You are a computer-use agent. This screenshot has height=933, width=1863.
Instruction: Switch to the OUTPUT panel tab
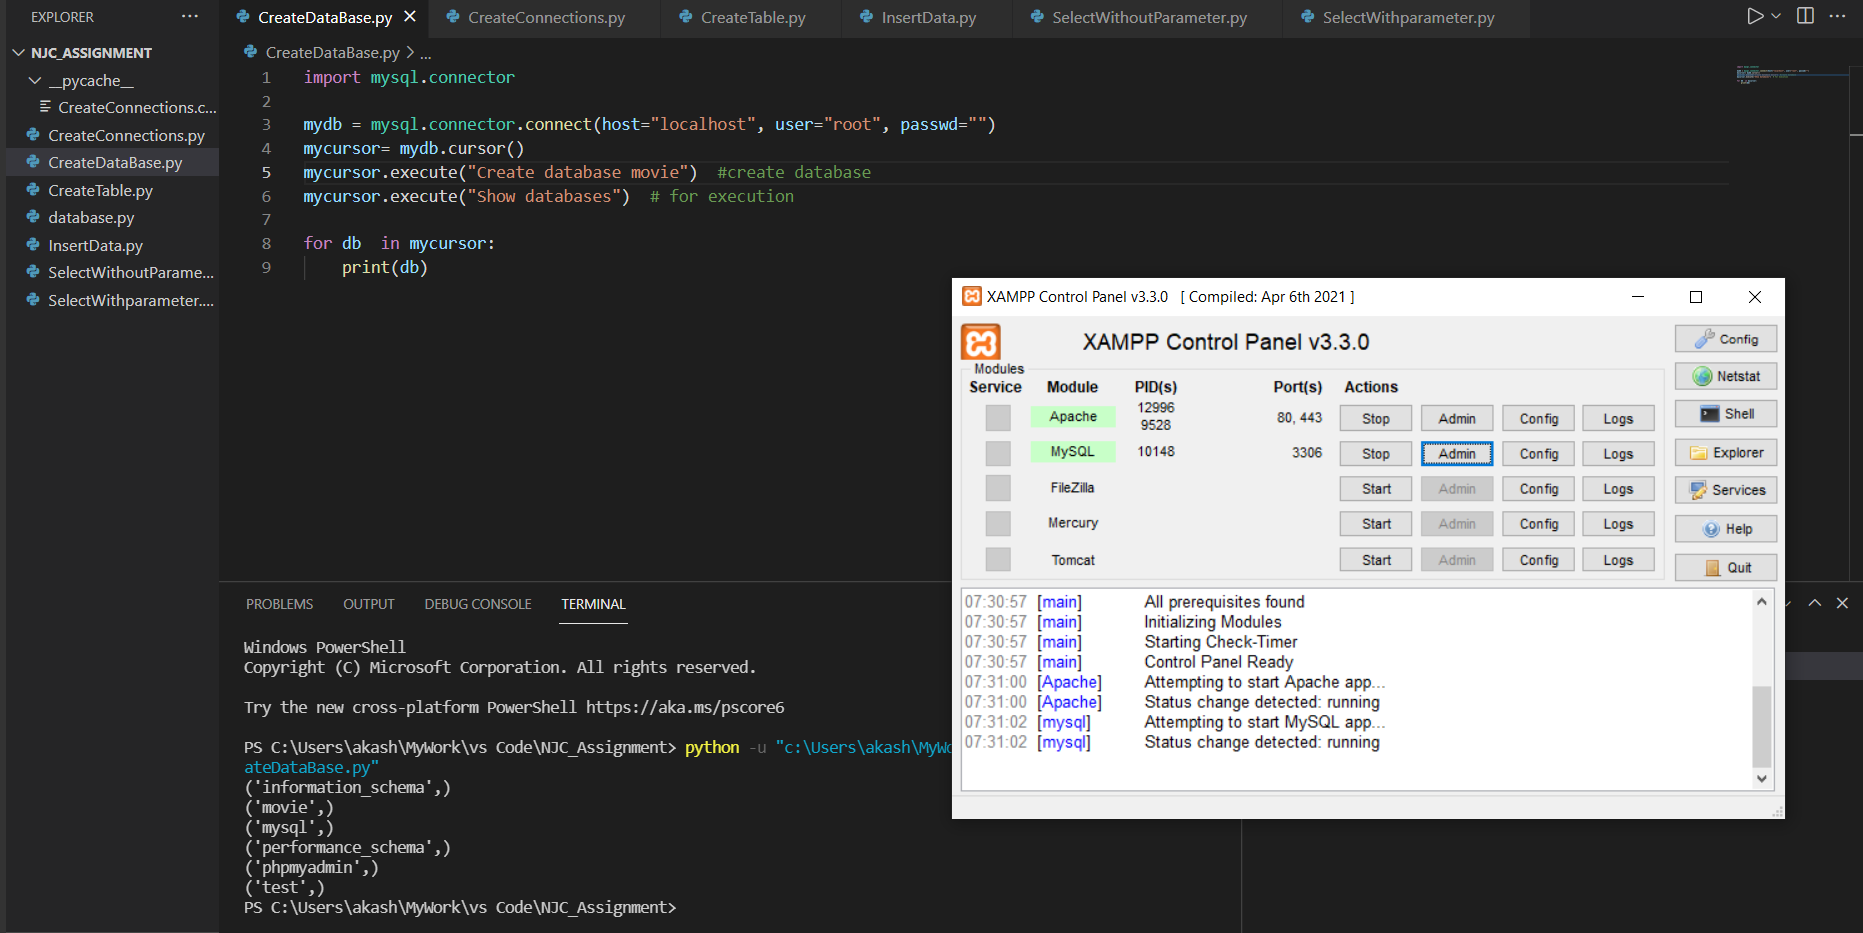pyautogui.click(x=368, y=604)
